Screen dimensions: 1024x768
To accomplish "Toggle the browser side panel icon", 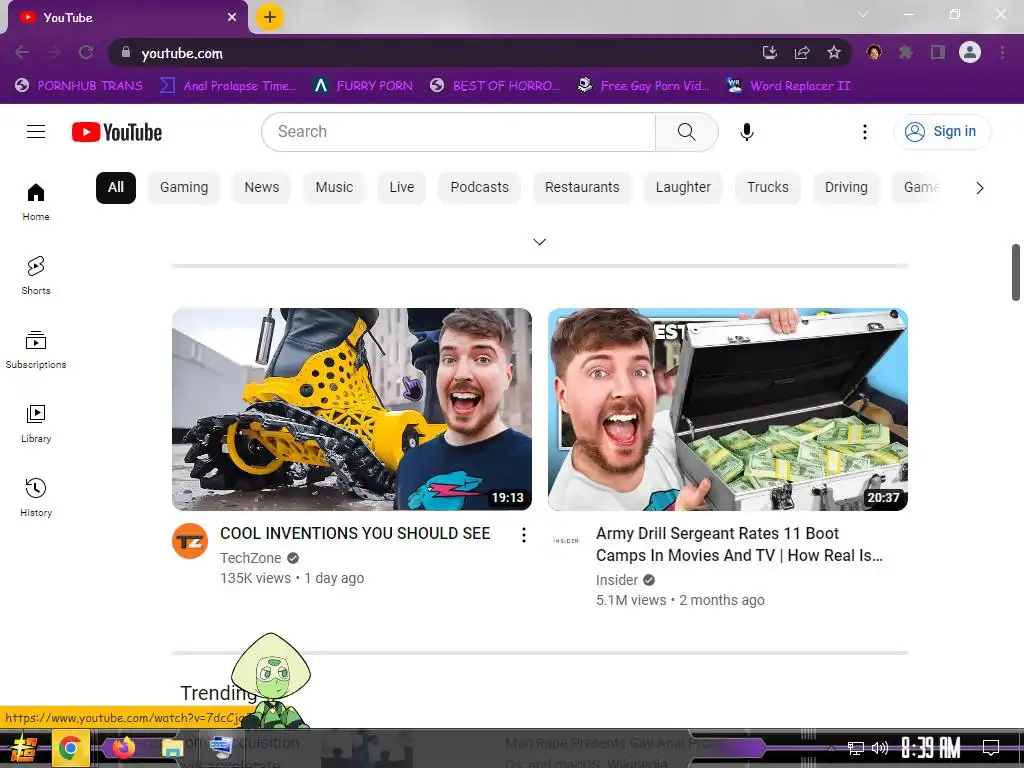I will point(938,52).
